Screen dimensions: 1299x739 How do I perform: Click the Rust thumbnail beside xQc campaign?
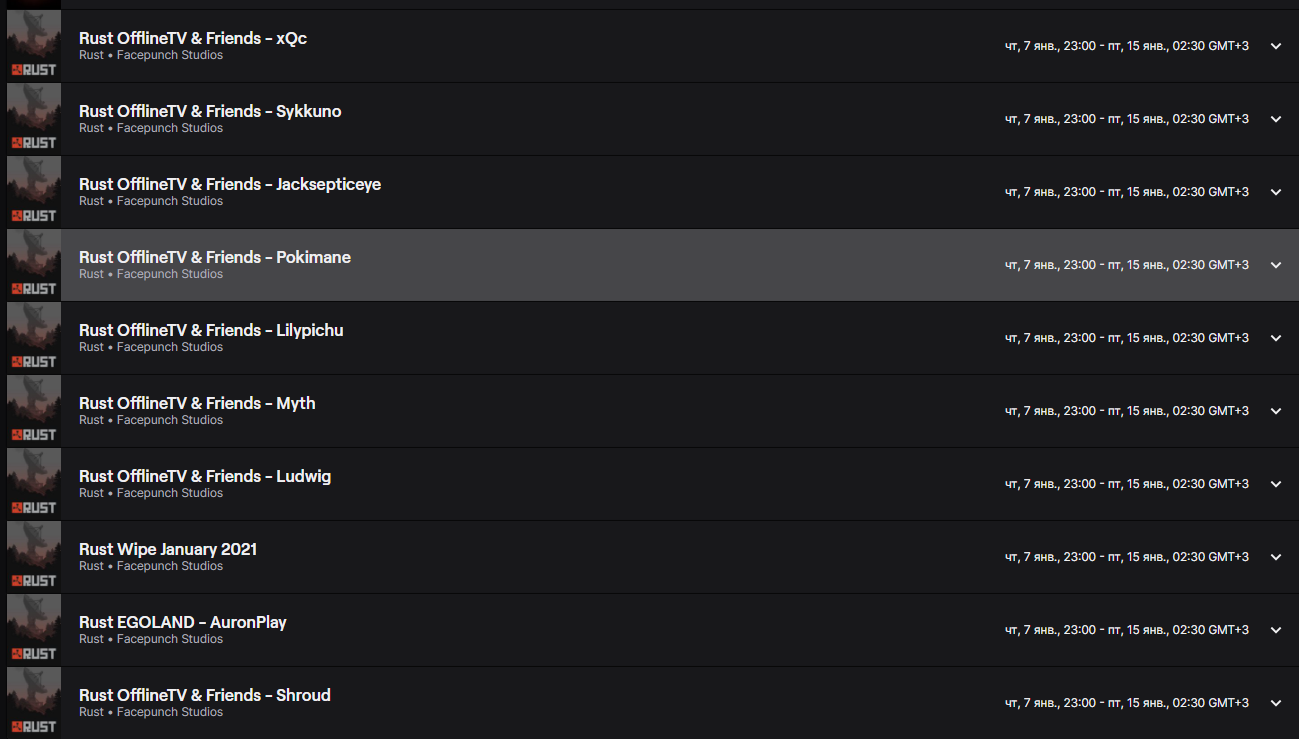pos(34,46)
